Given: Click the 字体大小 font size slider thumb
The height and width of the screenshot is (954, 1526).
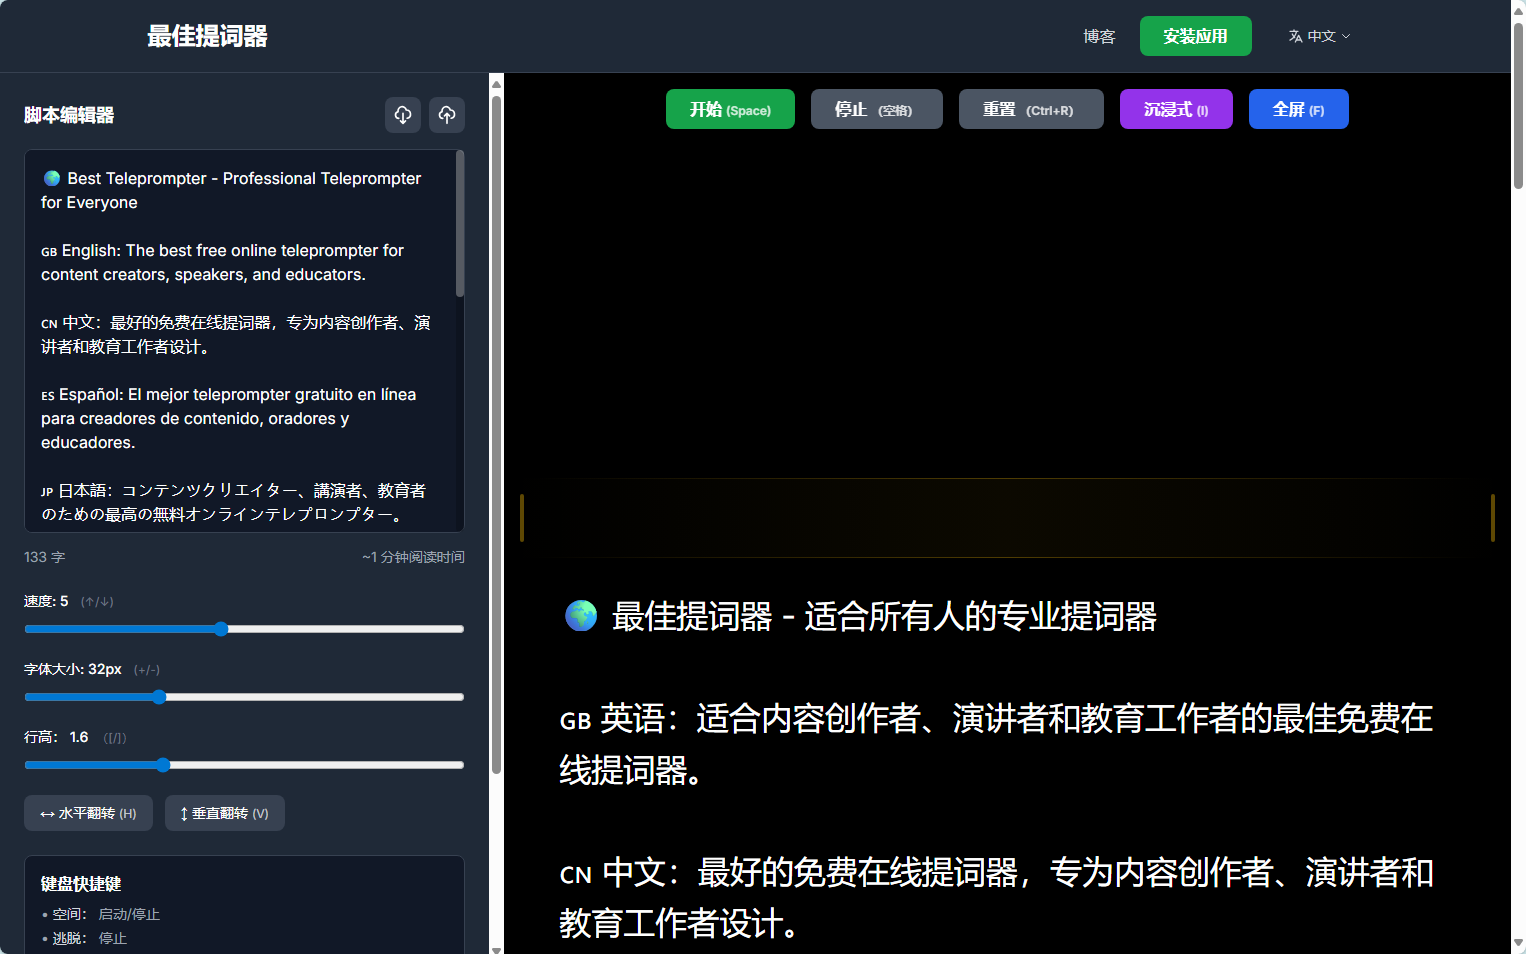Looking at the screenshot, I should [159, 697].
